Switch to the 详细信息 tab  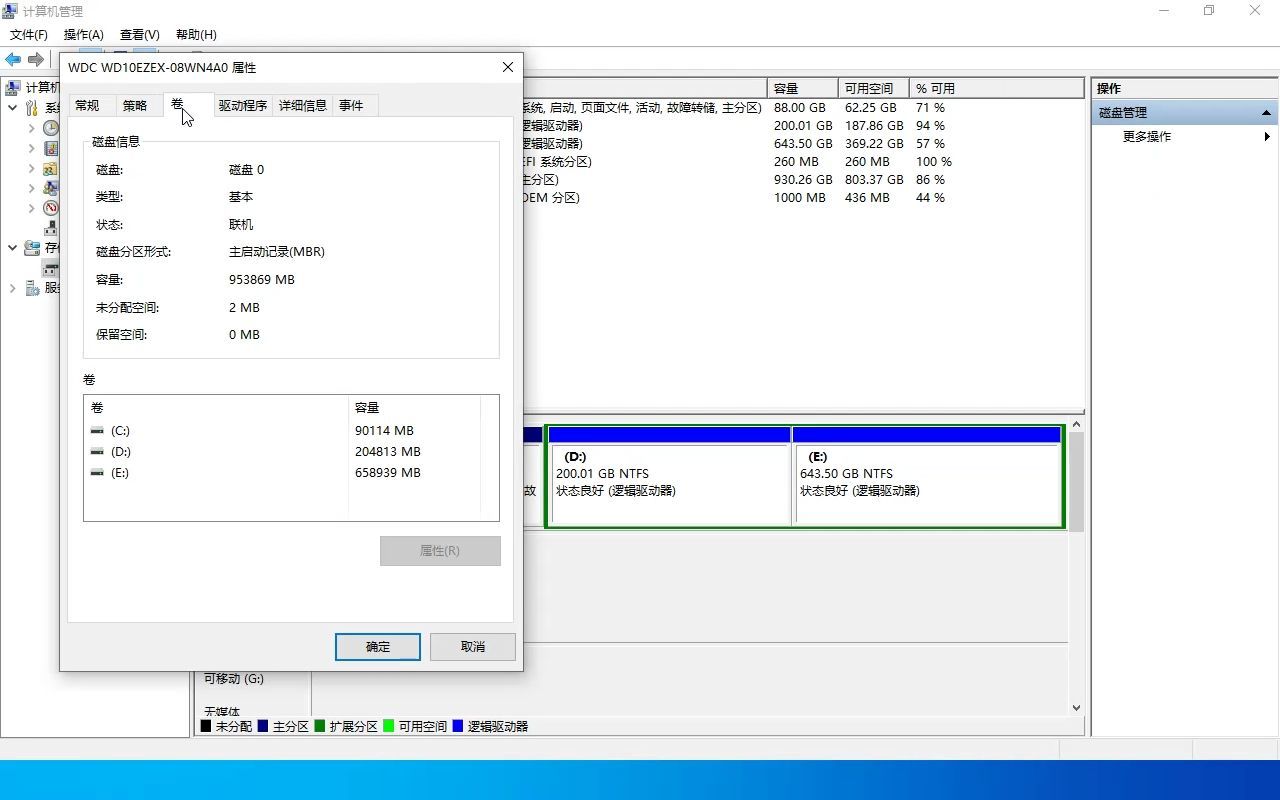click(303, 106)
